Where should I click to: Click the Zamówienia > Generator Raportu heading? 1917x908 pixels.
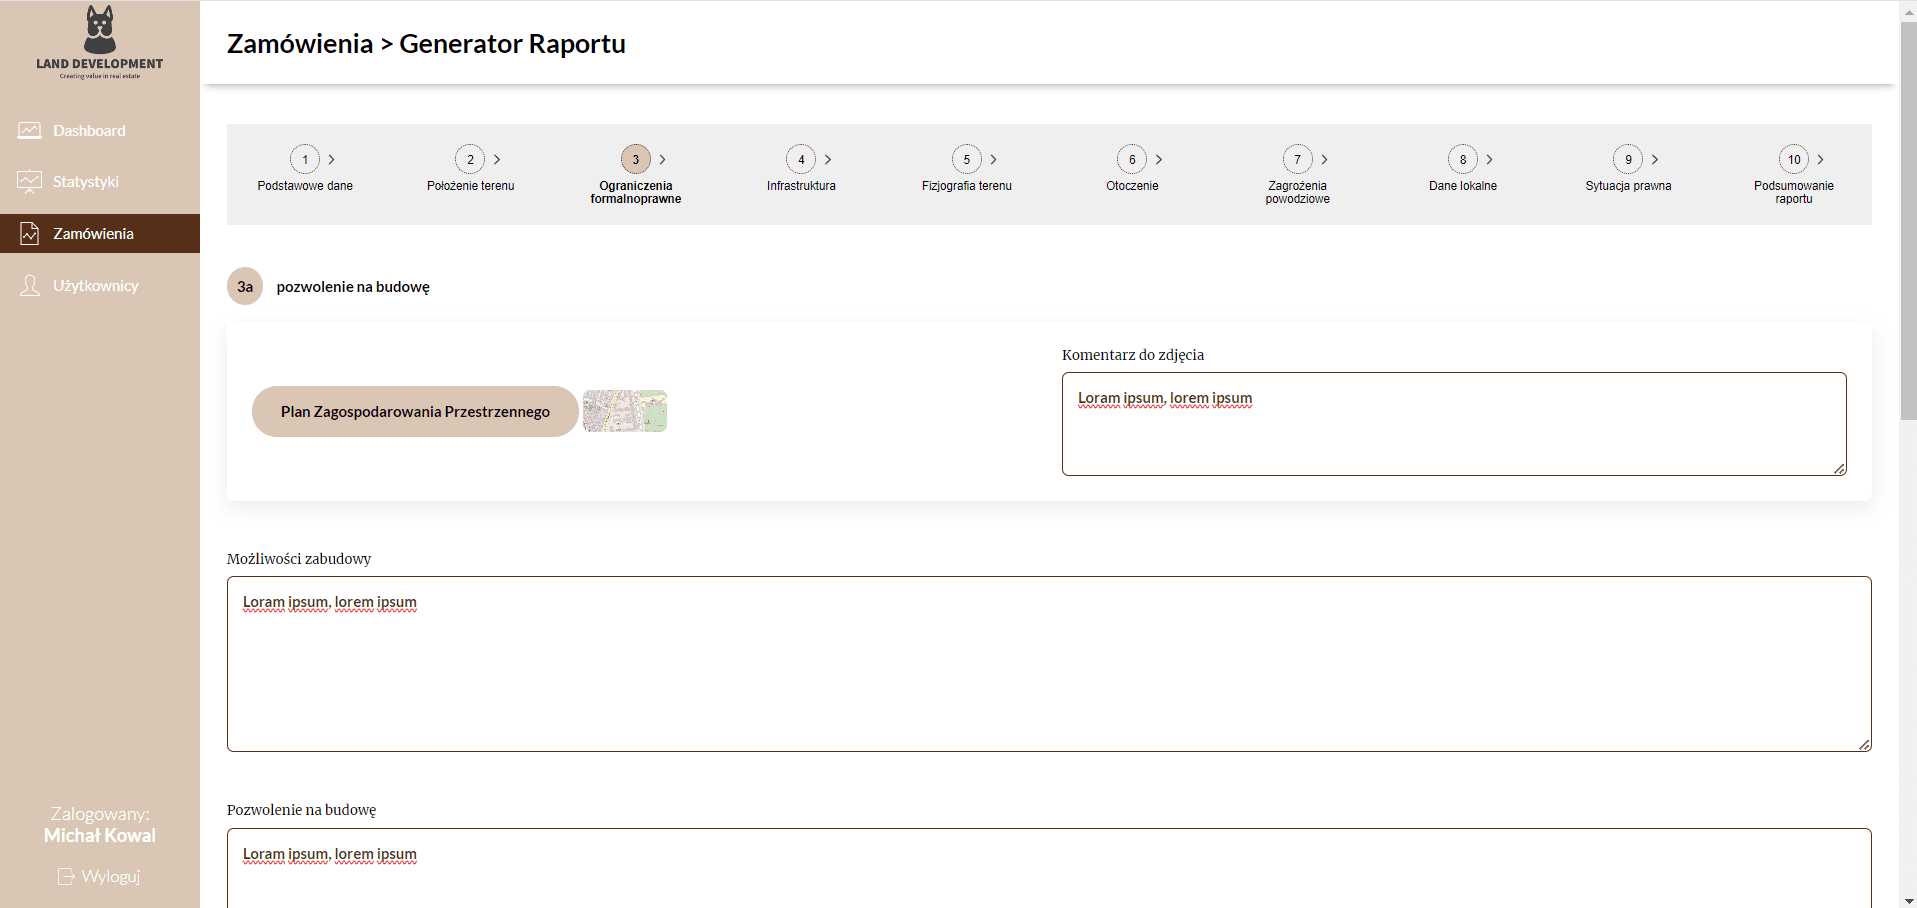426,44
